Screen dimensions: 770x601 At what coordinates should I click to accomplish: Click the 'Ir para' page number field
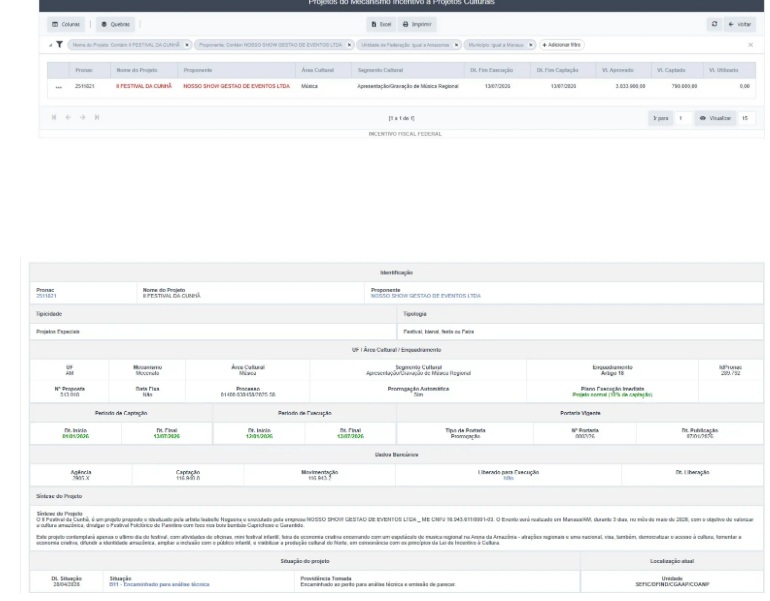[x=682, y=118]
